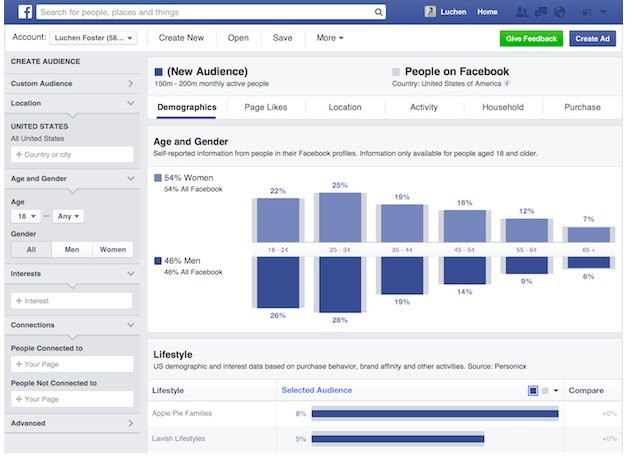
Task: Click the Lavish Lifestyles row label
Action: click(178, 439)
